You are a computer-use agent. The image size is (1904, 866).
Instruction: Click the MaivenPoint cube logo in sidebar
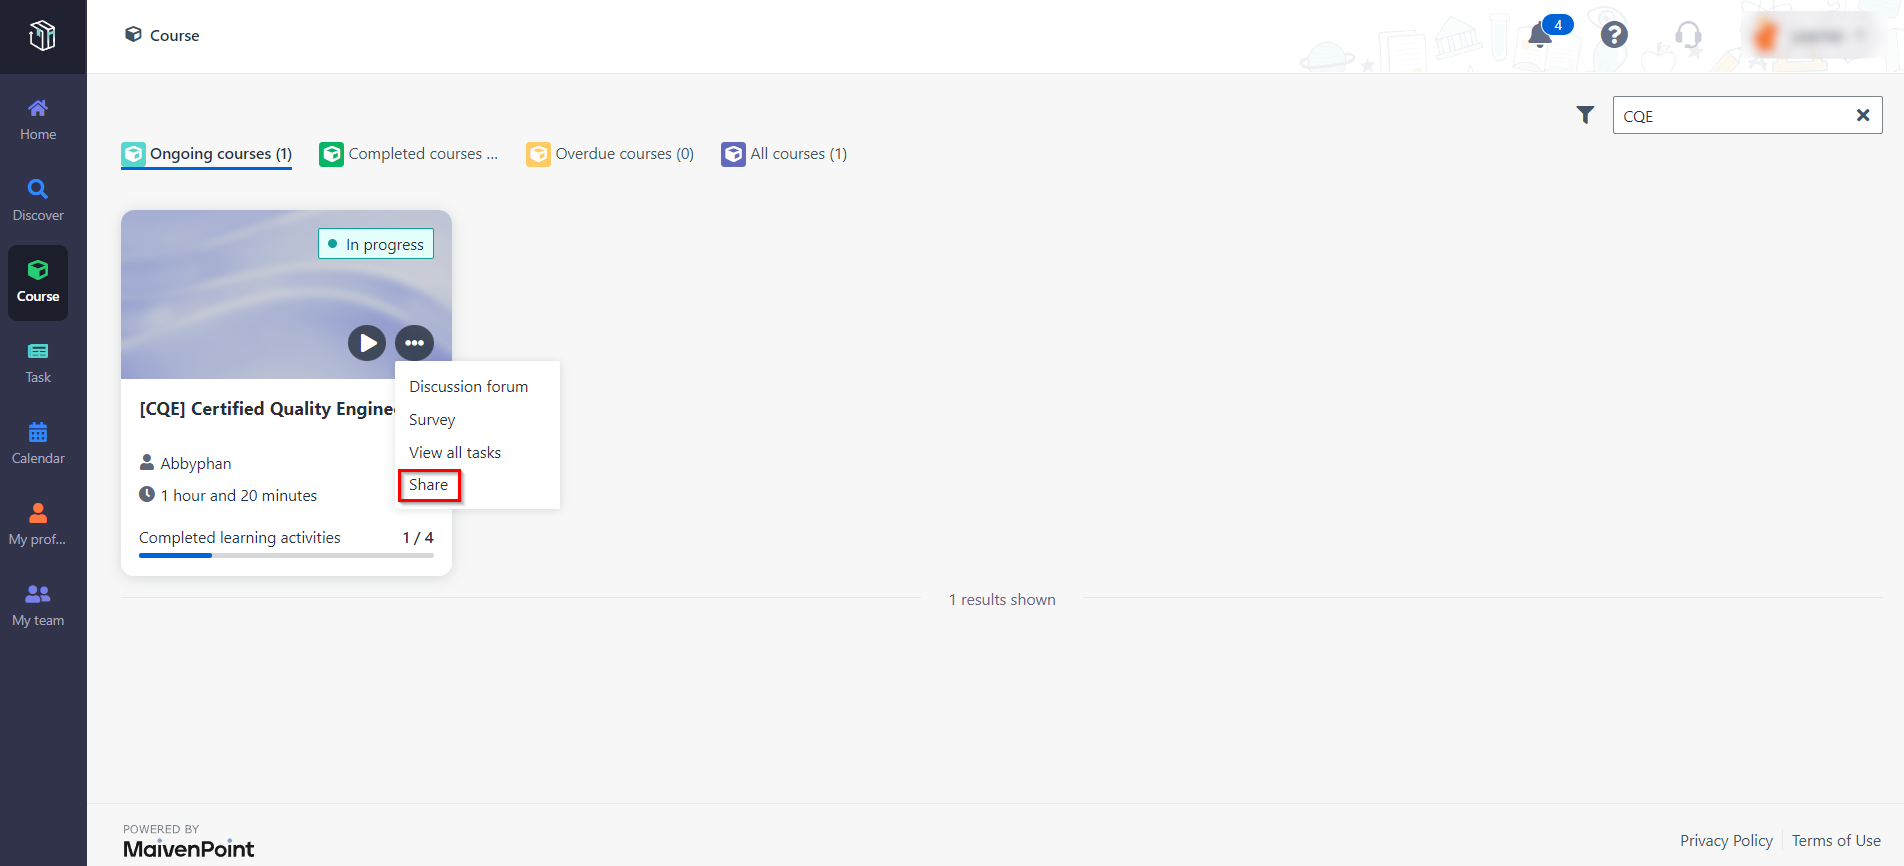[x=42, y=36]
